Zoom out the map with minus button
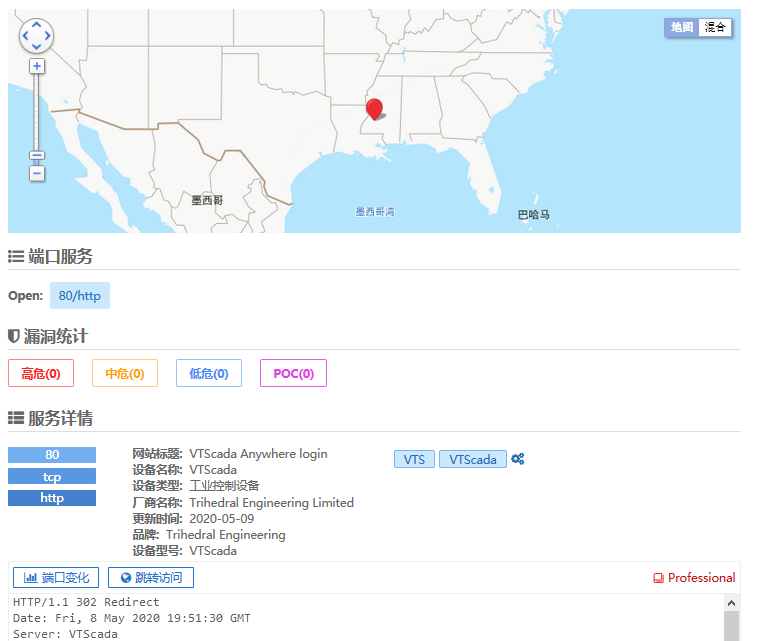The height and width of the screenshot is (641, 763). click(37, 173)
